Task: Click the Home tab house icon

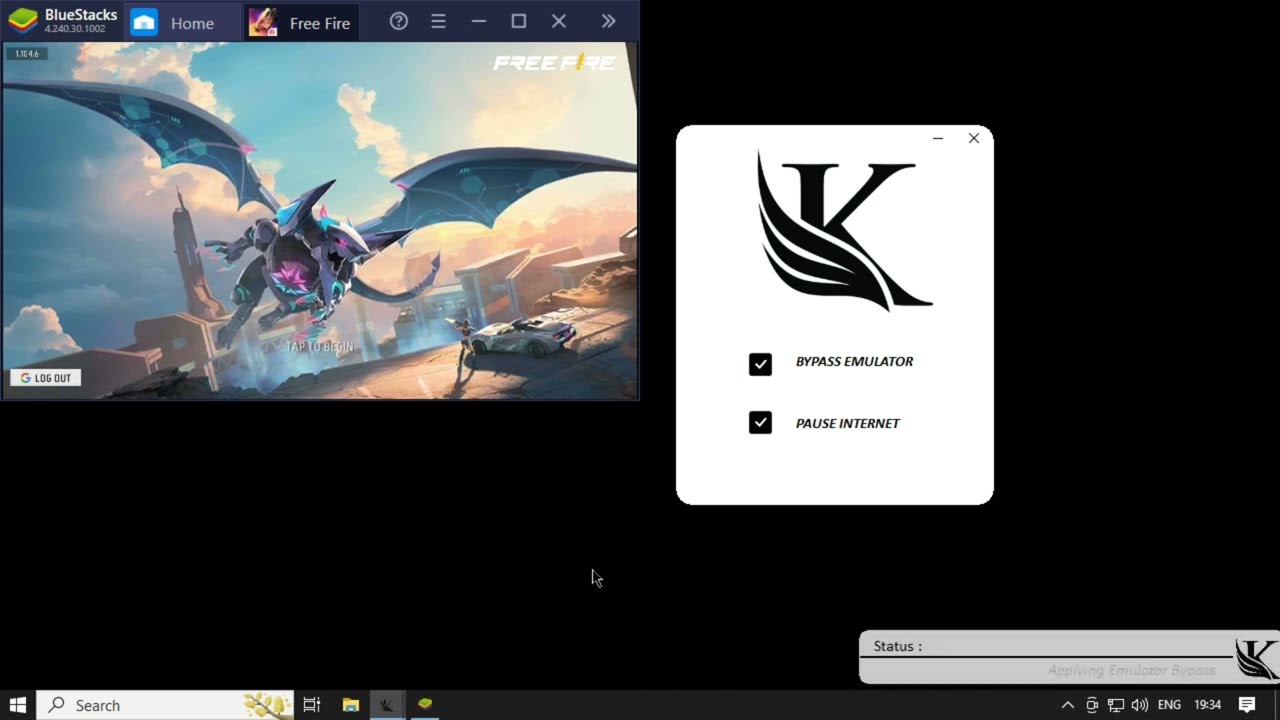Action: 144,22
